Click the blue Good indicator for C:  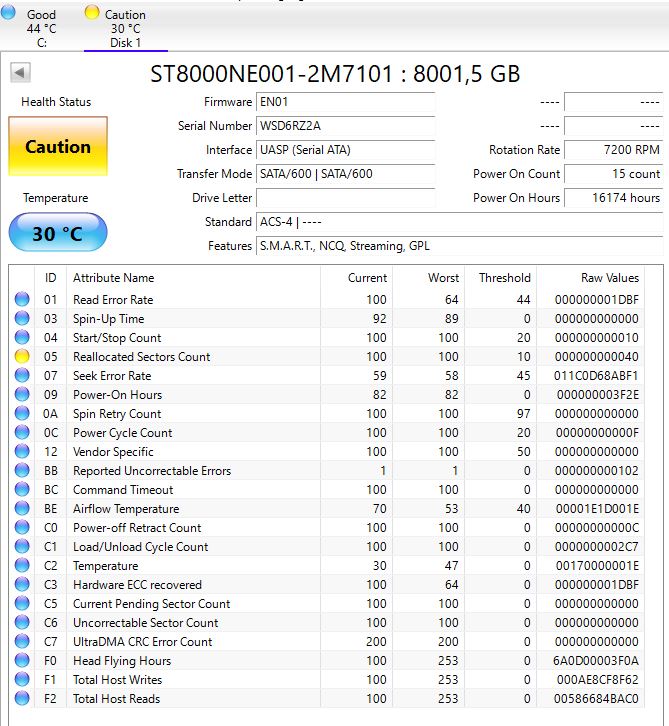point(8,13)
